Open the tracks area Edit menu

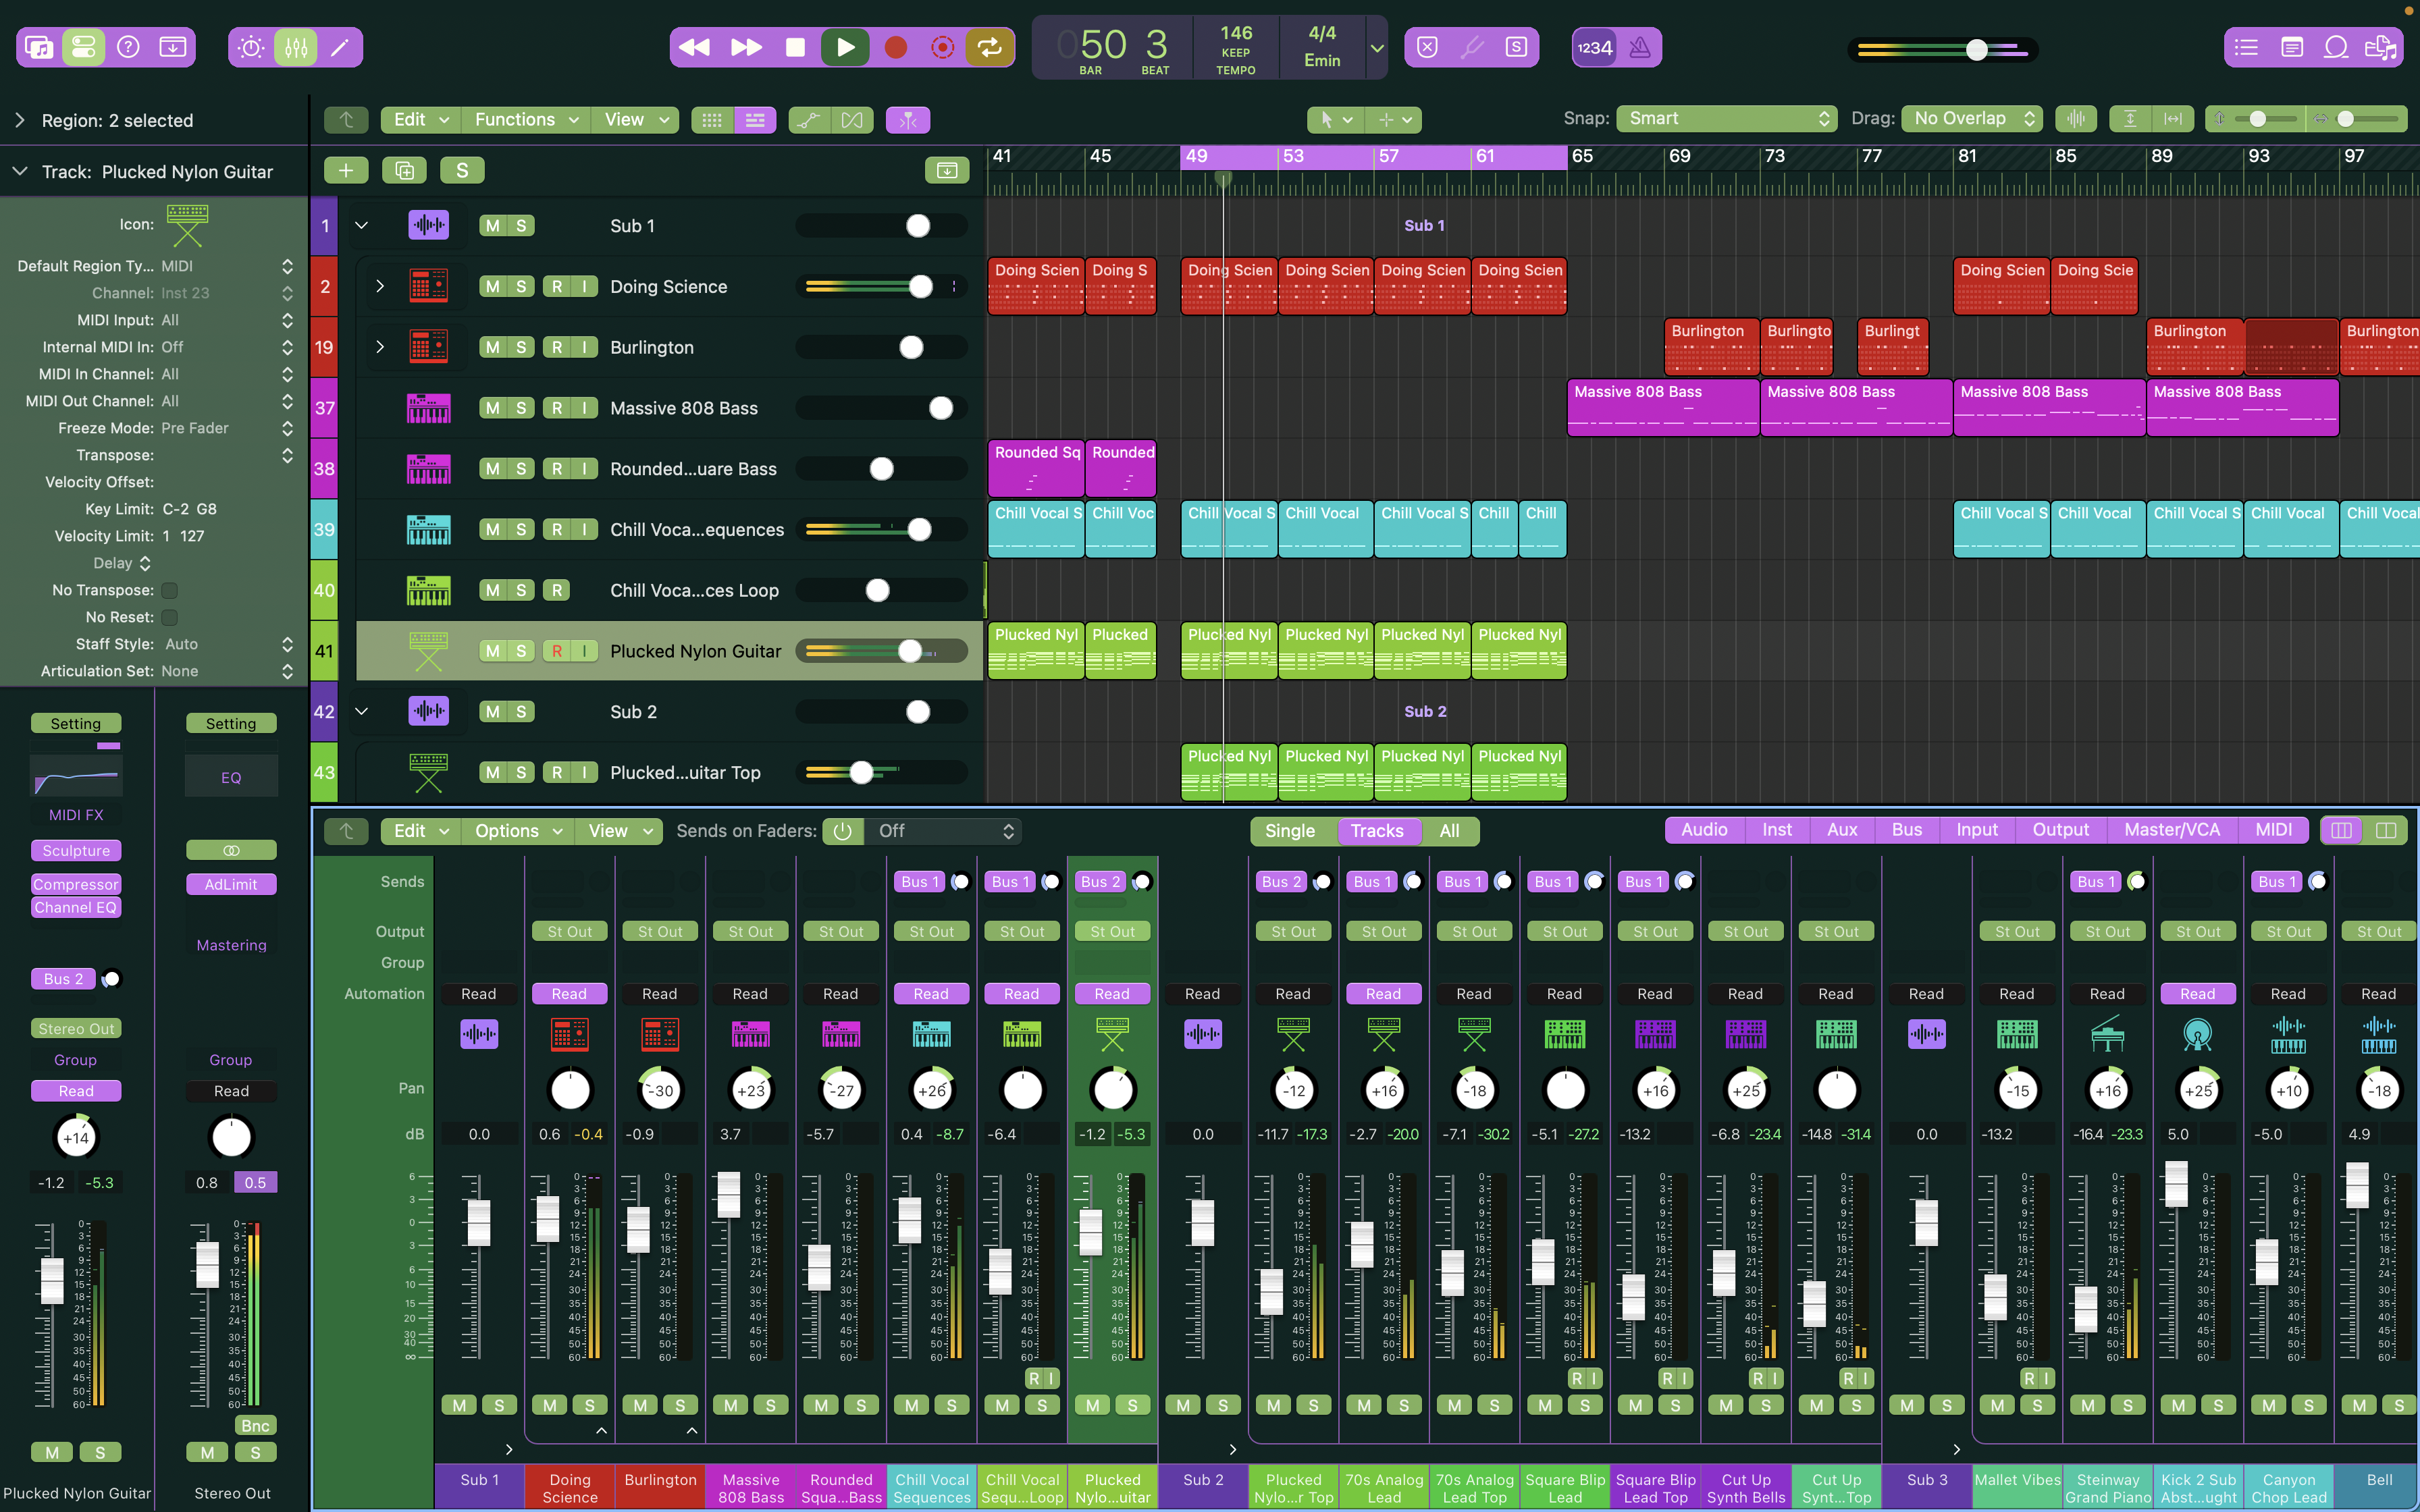click(420, 120)
